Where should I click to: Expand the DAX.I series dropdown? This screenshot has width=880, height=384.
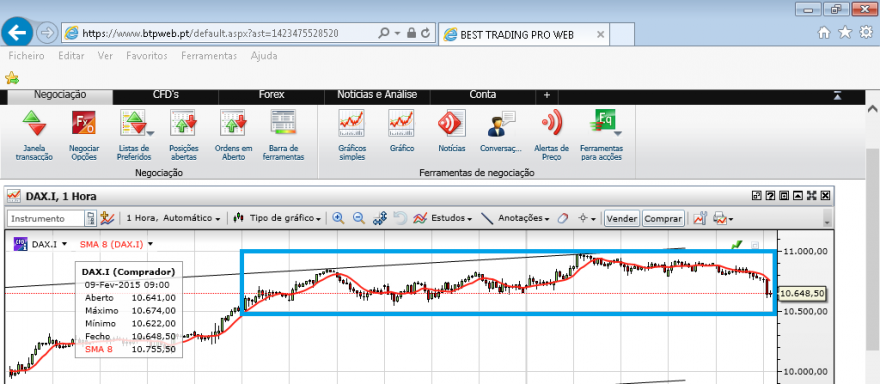coord(65,244)
